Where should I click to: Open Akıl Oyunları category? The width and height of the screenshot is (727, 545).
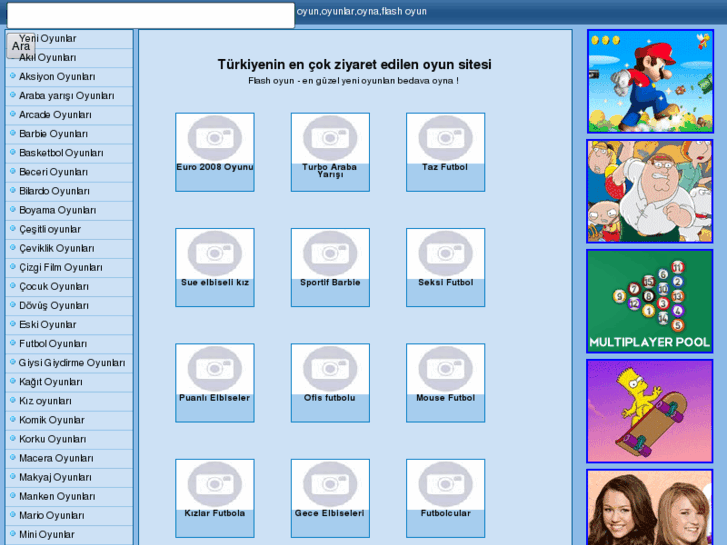tap(47, 58)
